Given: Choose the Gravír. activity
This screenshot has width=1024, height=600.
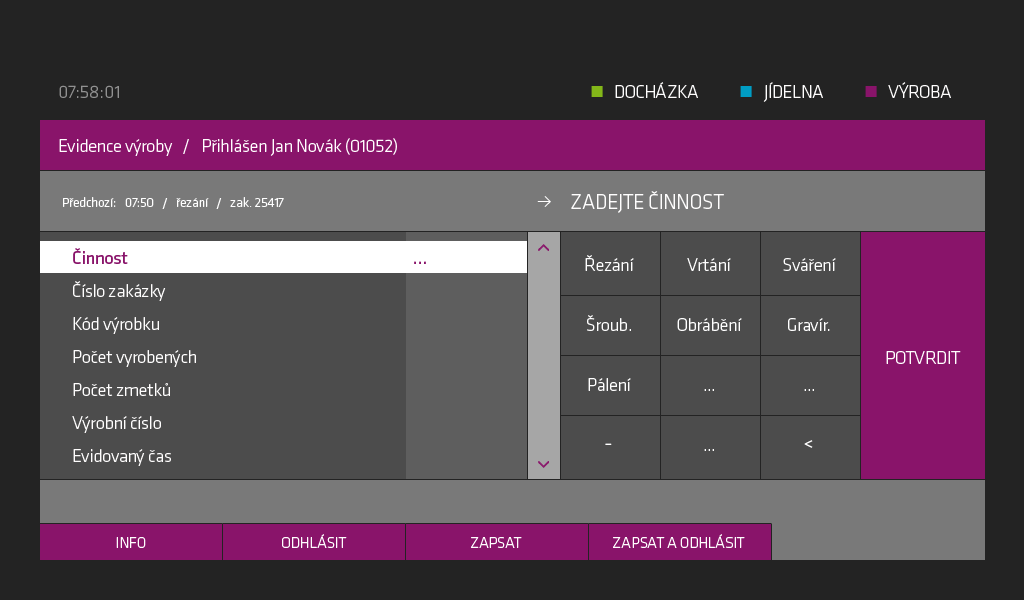Looking at the screenshot, I should click(x=810, y=325).
